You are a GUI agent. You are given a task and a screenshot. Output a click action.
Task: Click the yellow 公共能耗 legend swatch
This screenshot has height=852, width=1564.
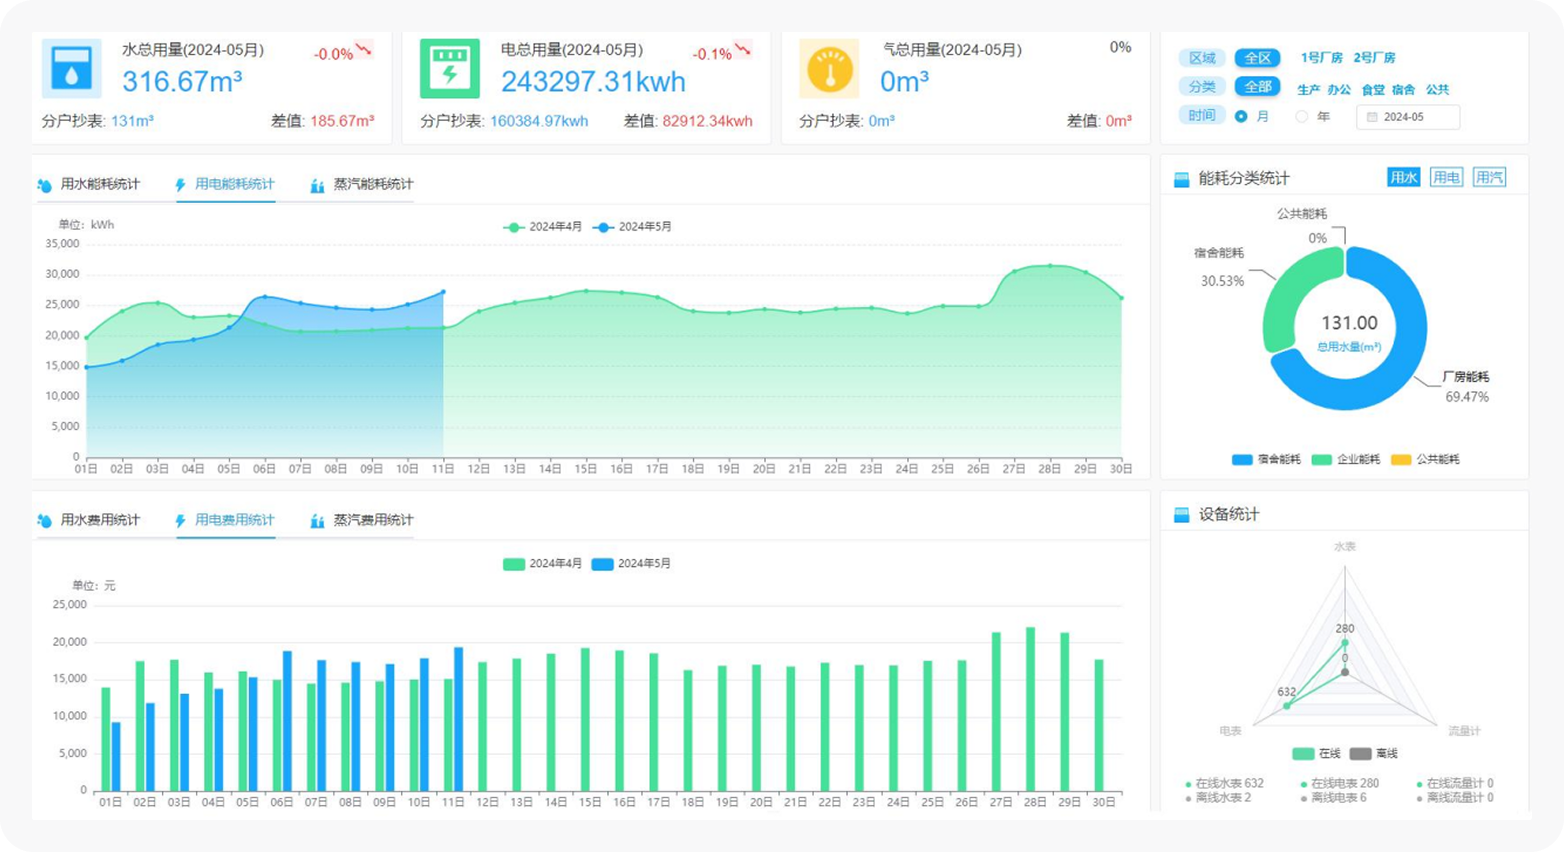[x=1401, y=460]
